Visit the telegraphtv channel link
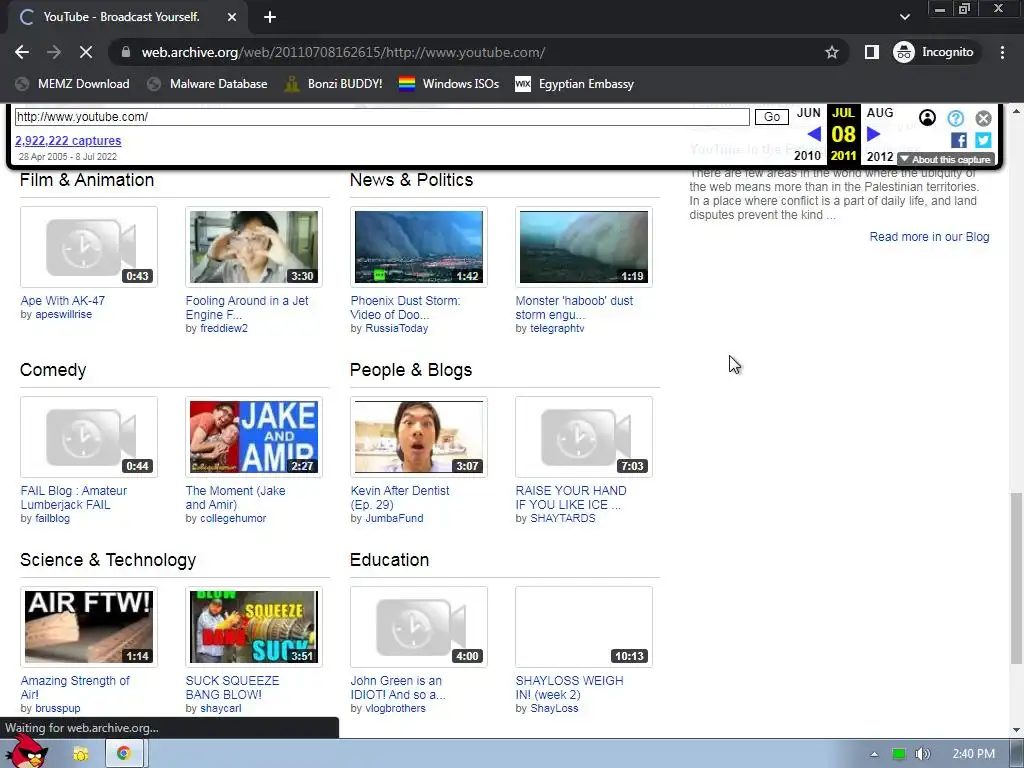Image resolution: width=1024 pixels, height=768 pixels. click(x=557, y=328)
